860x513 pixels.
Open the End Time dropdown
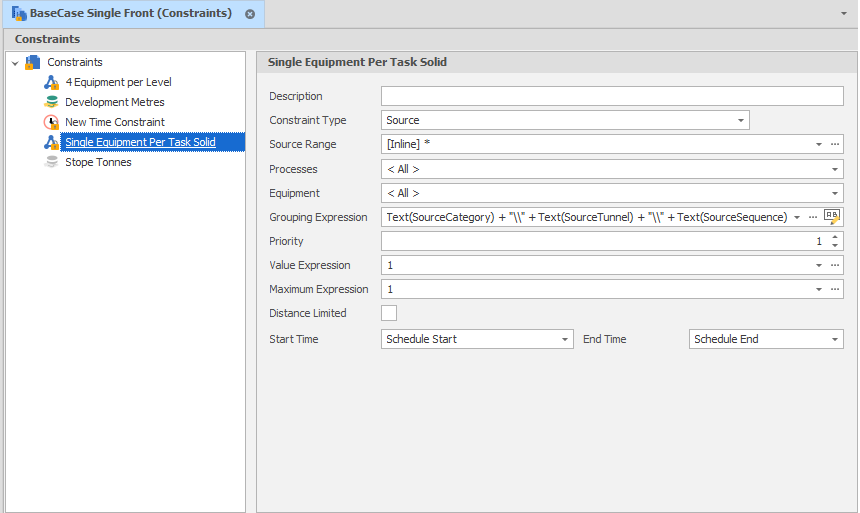pyautogui.click(x=835, y=340)
